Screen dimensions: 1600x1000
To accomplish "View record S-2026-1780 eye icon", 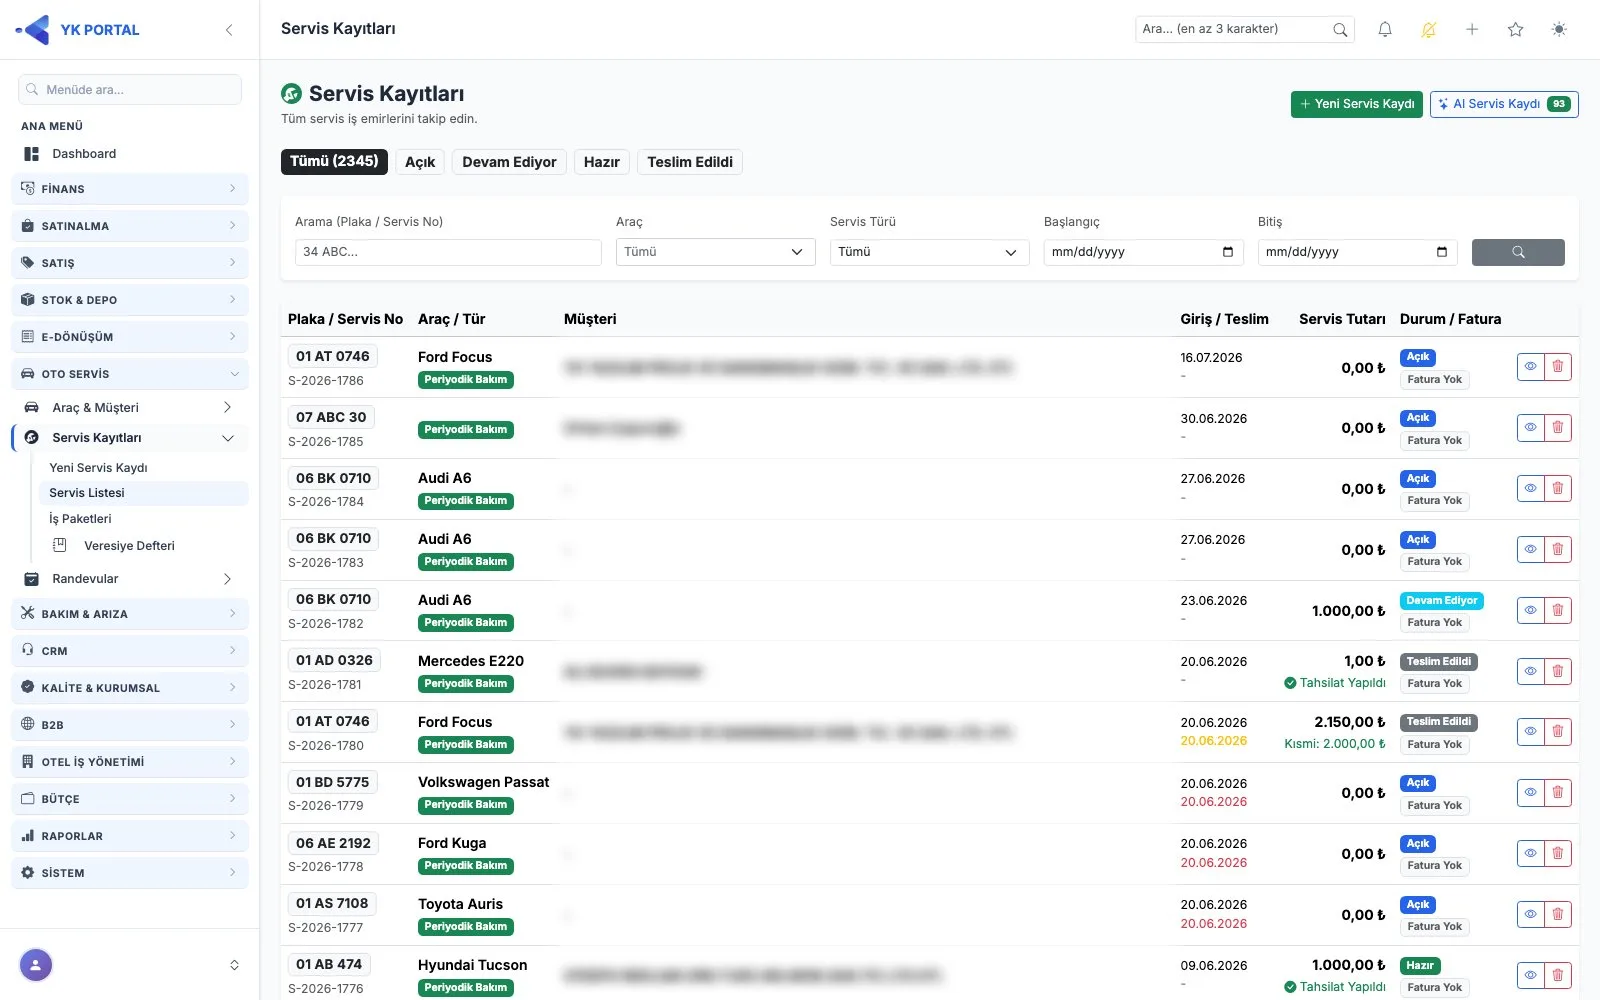I will 1531,732.
